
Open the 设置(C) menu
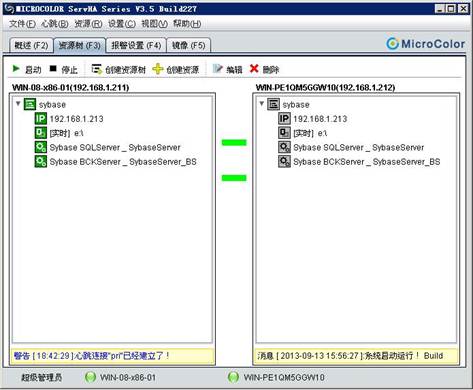122,24
